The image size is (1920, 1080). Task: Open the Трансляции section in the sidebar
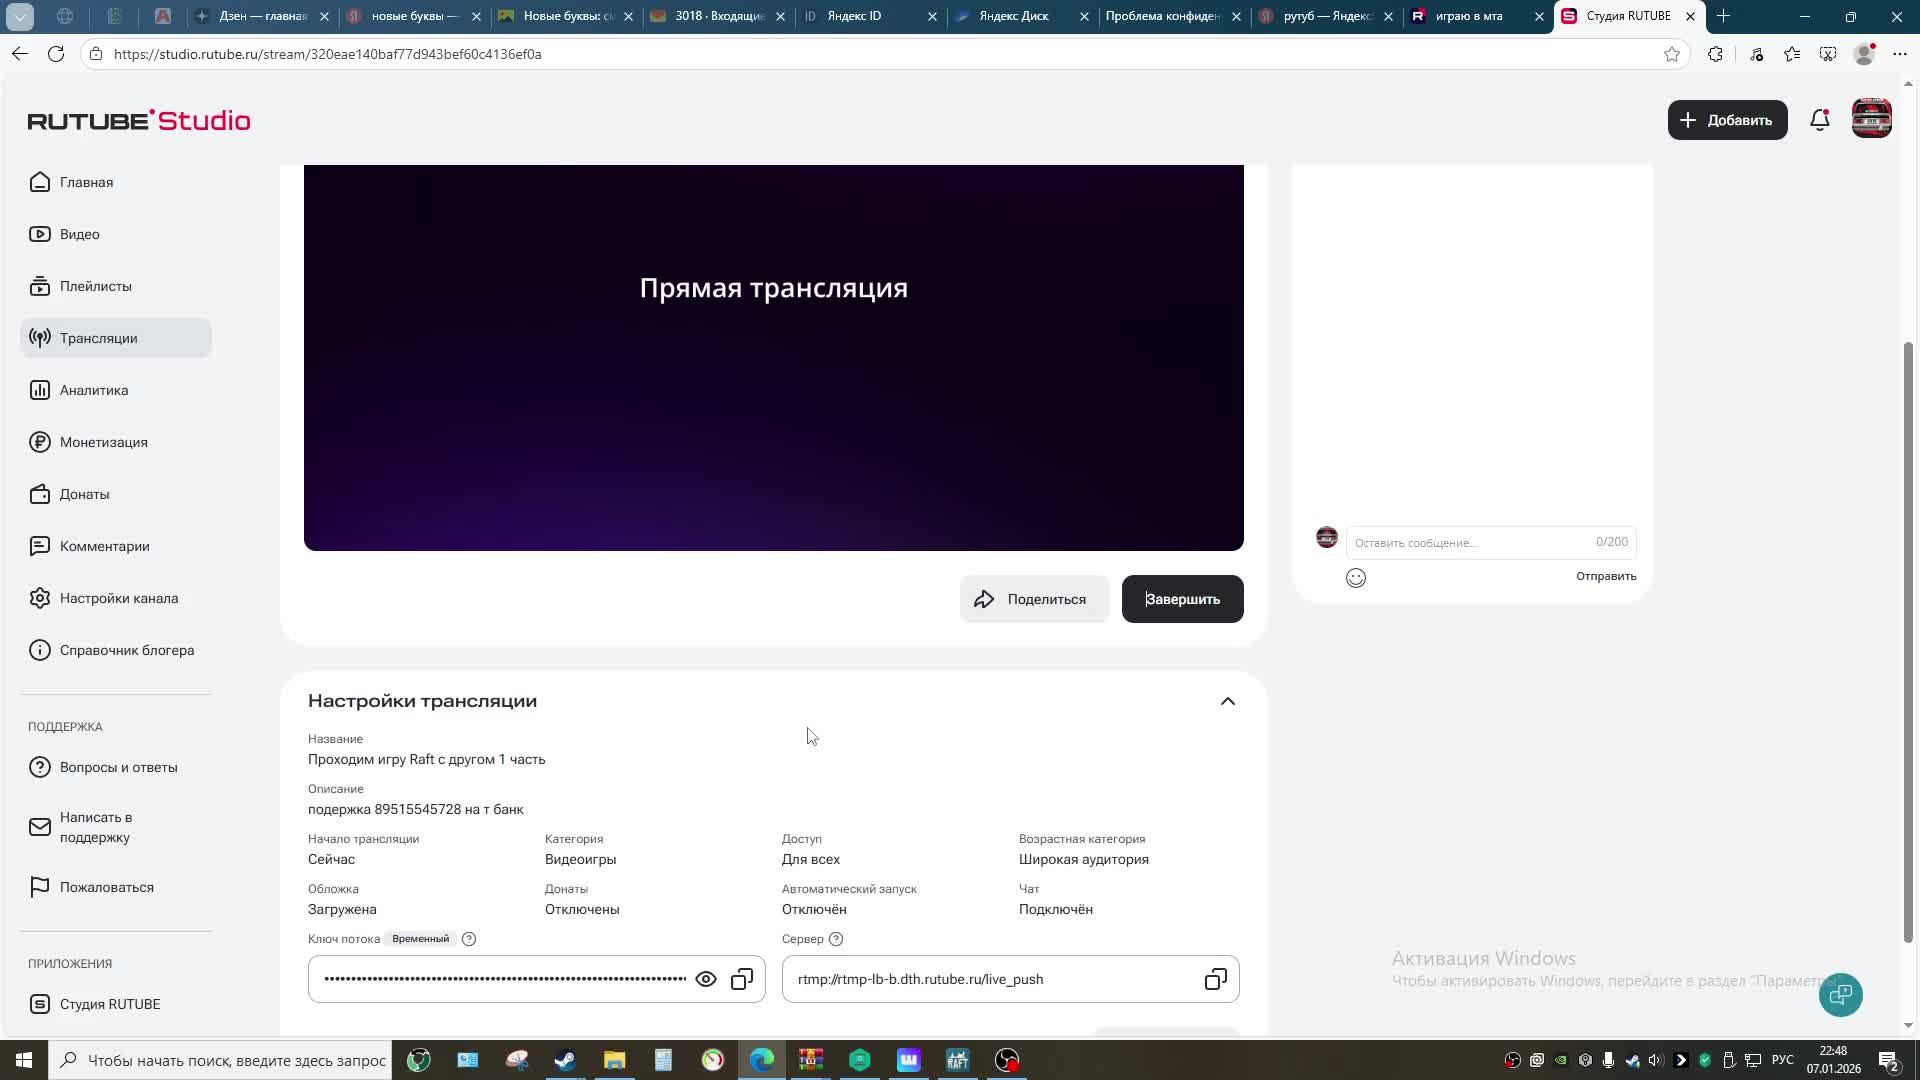click(99, 338)
